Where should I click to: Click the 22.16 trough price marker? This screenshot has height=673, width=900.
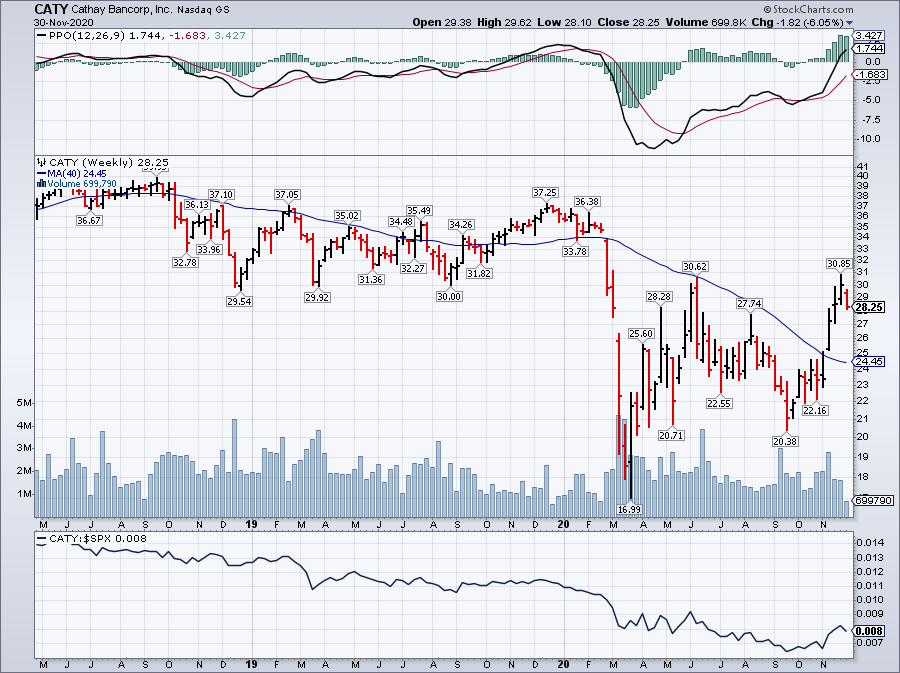[x=814, y=410]
